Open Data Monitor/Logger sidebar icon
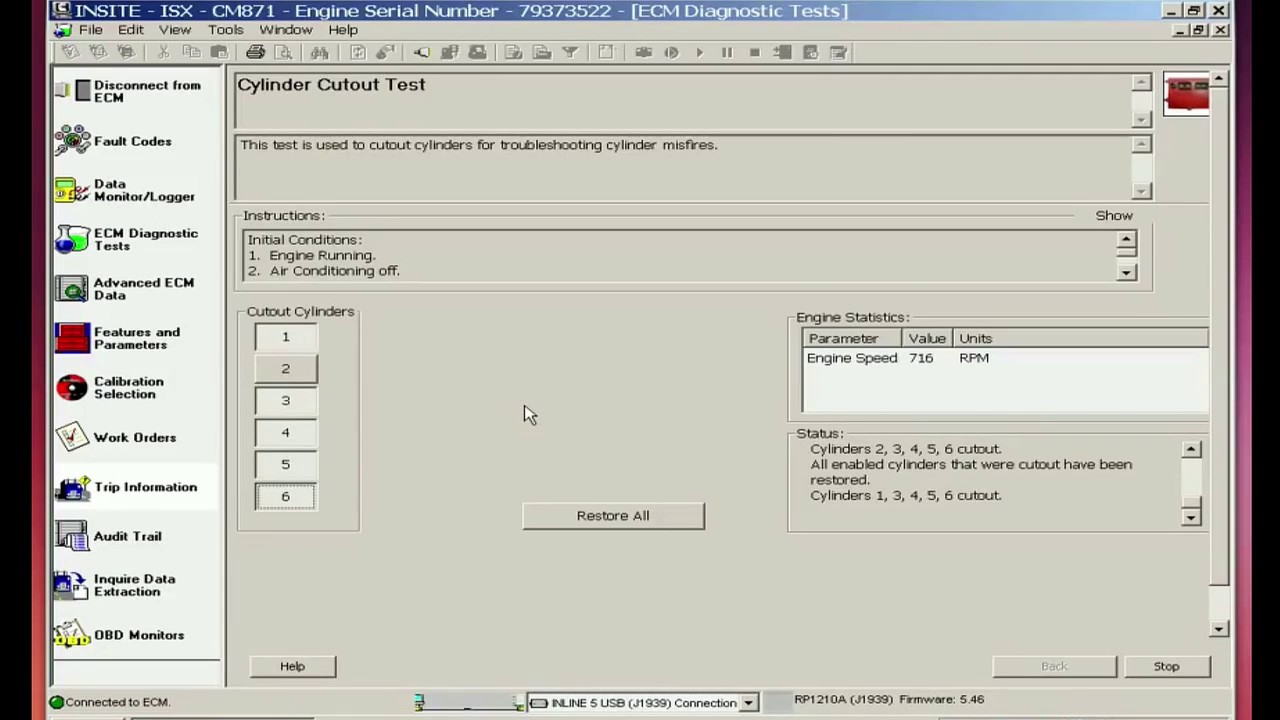 click(72, 190)
